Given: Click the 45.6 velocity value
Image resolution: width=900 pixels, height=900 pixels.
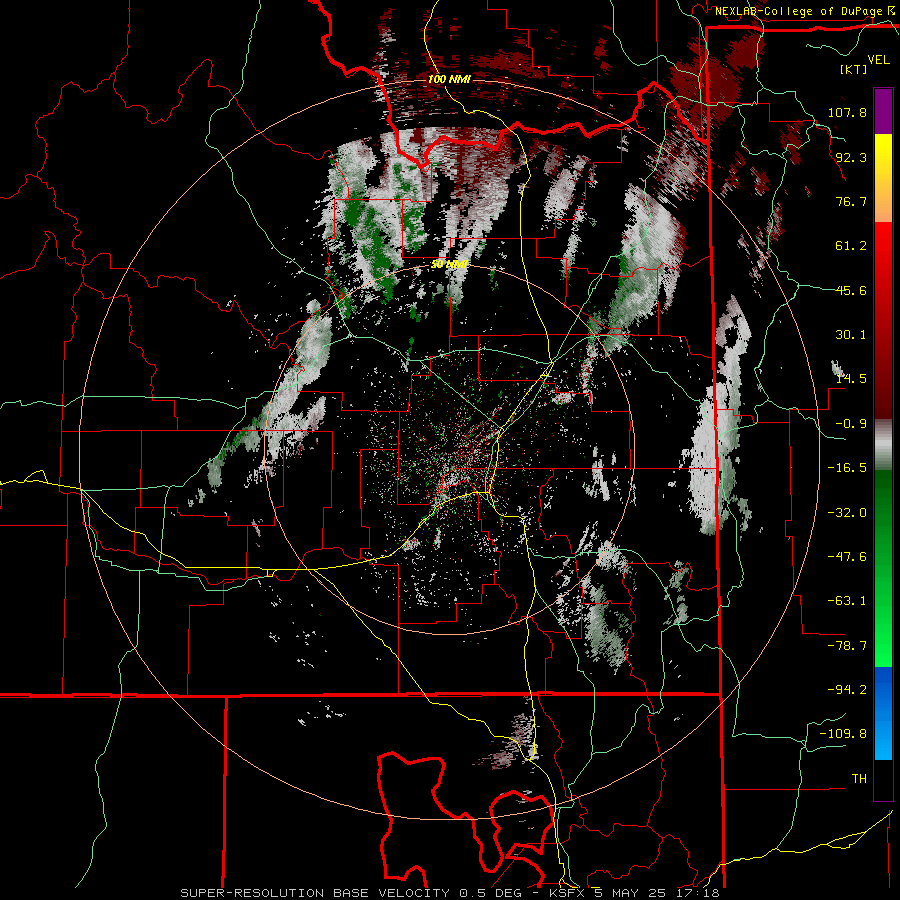Looking at the screenshot, I should tap(851, 290).
